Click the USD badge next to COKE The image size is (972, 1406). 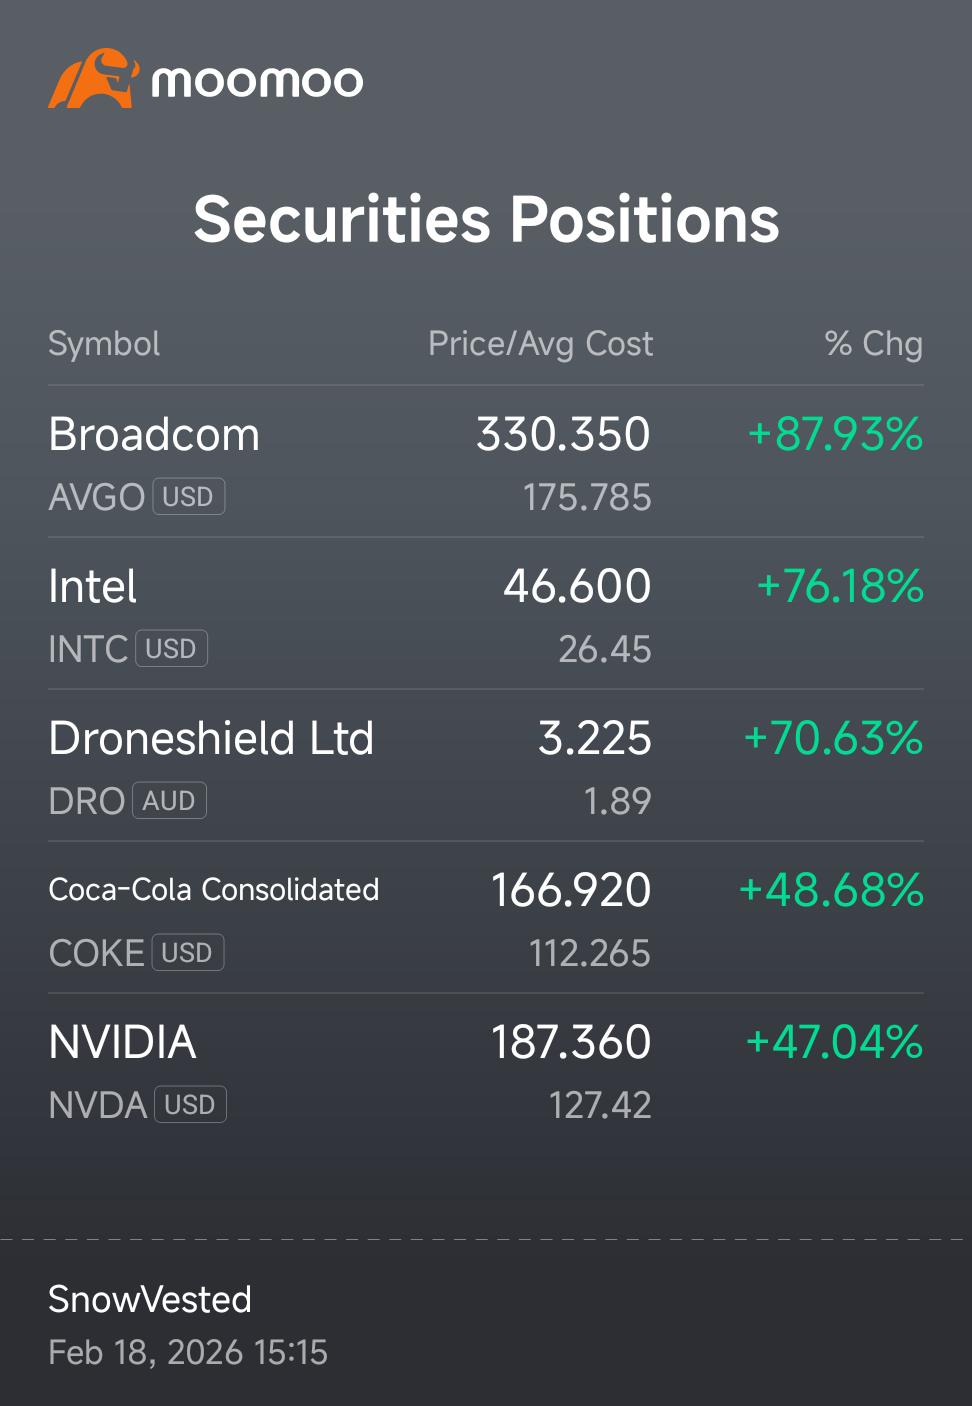tap(187, 953)
